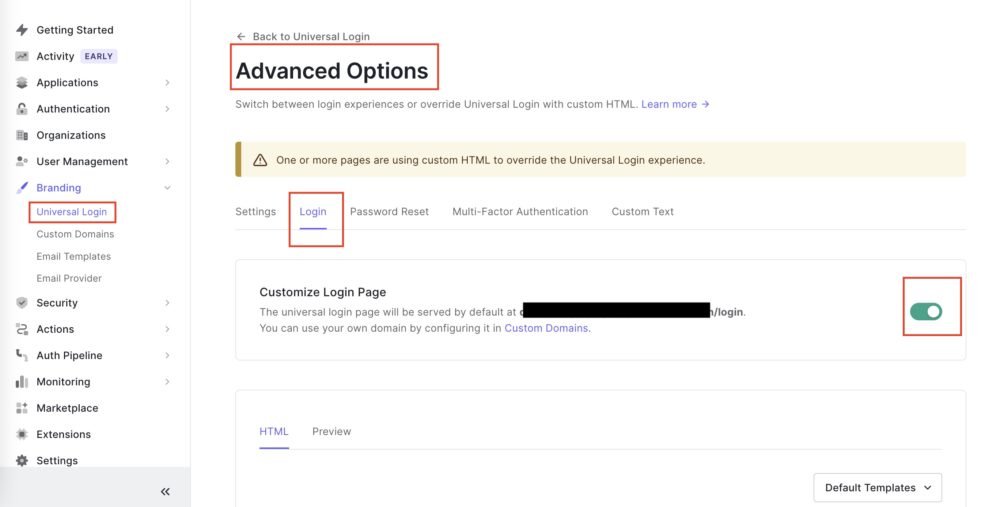The width and height of the screenshot is (1000, 507).
Task: Collapse the sidebar with double chevron
Action: (x=165, y=492)
